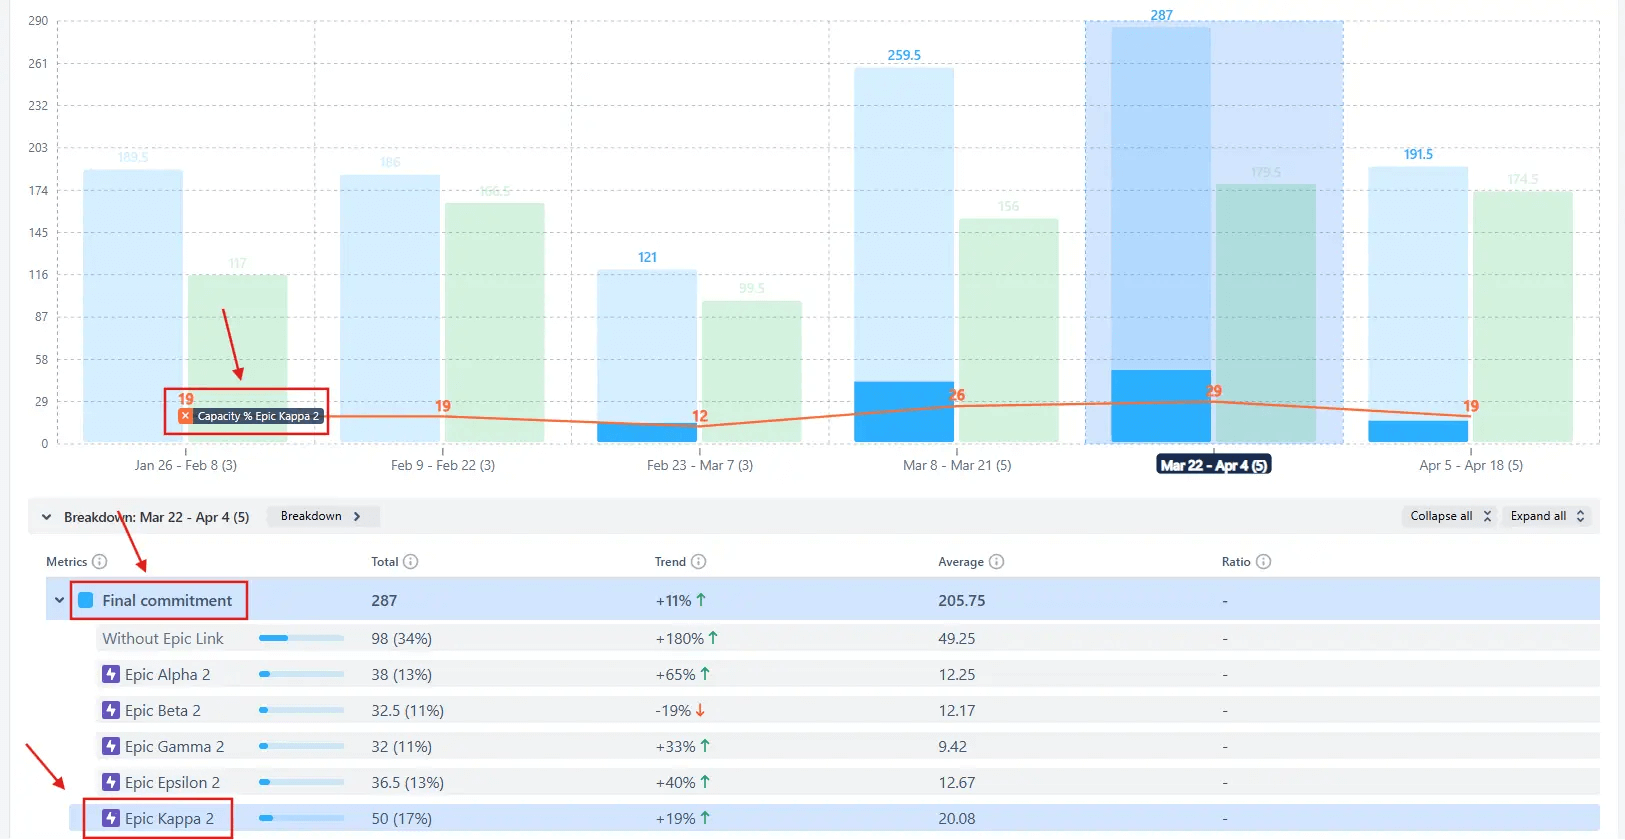Click the green up arrow beside +11% trend
This screenshot has width=1625, height=840.
coord(701,600)
